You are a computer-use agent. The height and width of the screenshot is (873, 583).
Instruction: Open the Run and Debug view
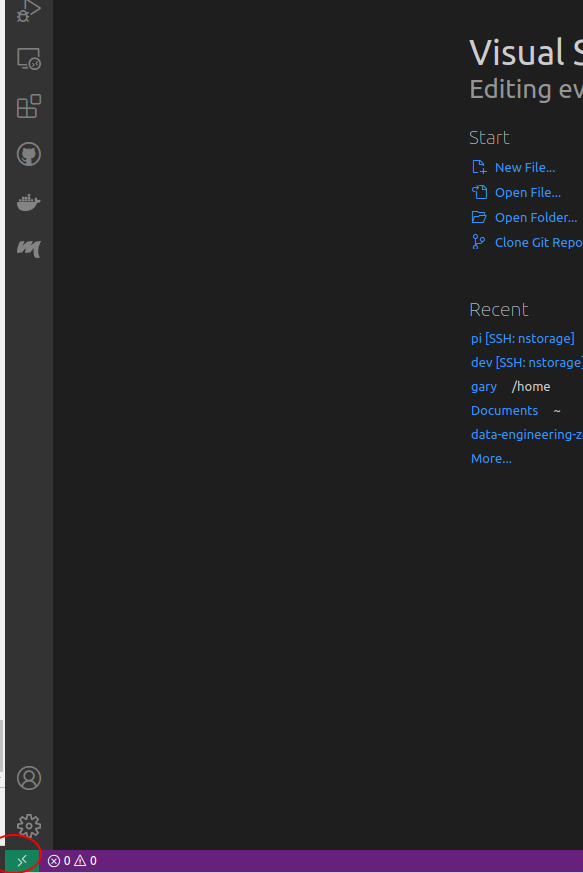[x=28, y=11]
